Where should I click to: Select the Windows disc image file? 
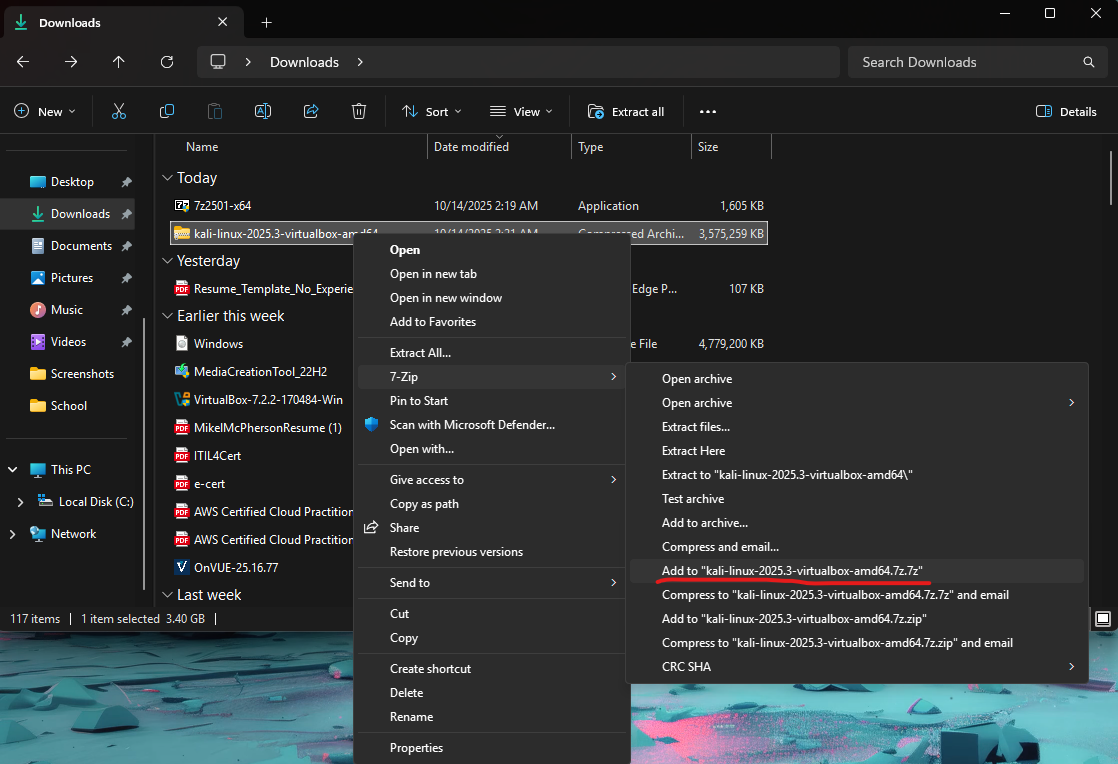pos(210,344)
